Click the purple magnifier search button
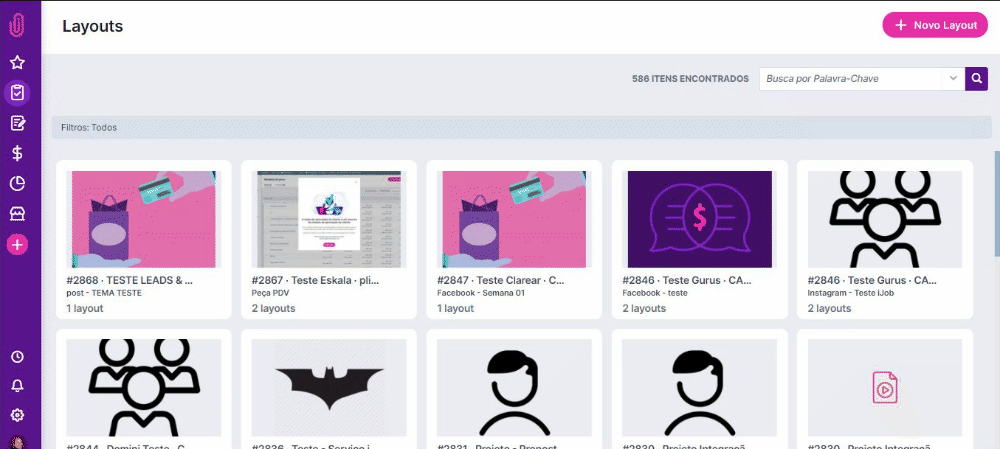1000x449 pixels. click(976, 79)
